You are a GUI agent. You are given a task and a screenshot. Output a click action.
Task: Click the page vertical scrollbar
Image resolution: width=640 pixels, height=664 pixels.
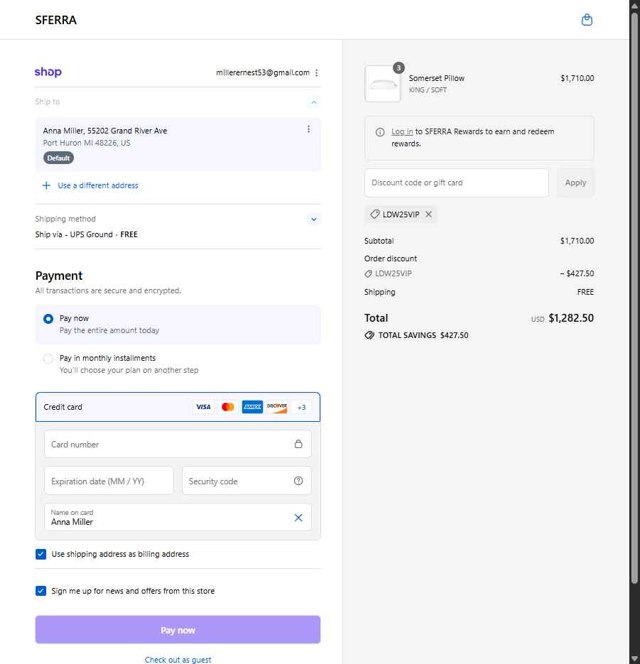[x=634, y=296]
